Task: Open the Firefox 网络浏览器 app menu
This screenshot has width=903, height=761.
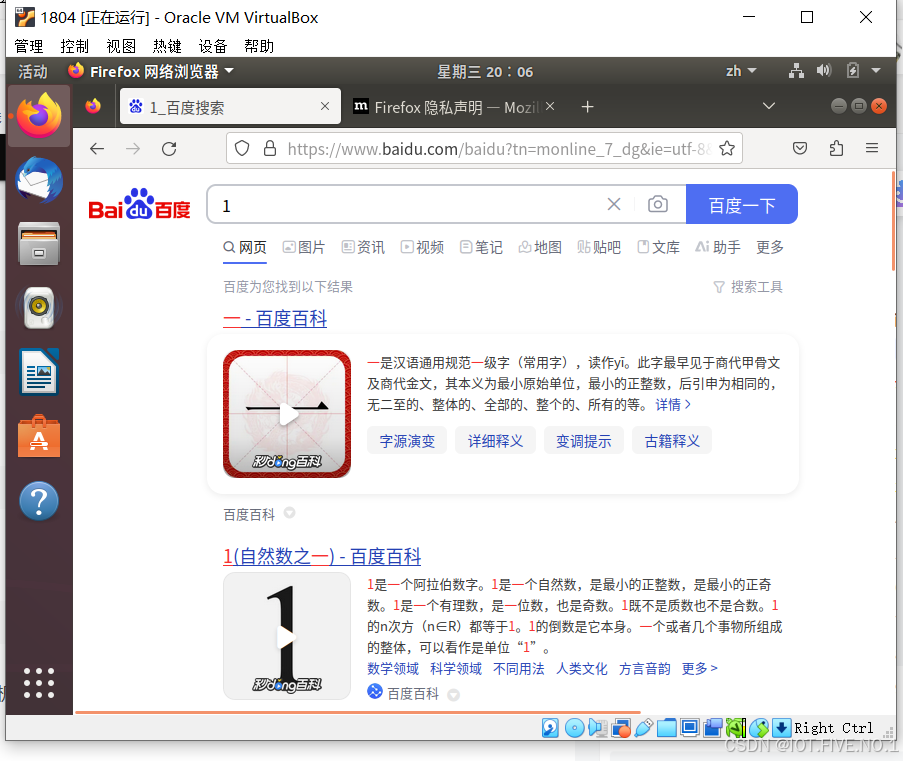Action: [151, 71]
